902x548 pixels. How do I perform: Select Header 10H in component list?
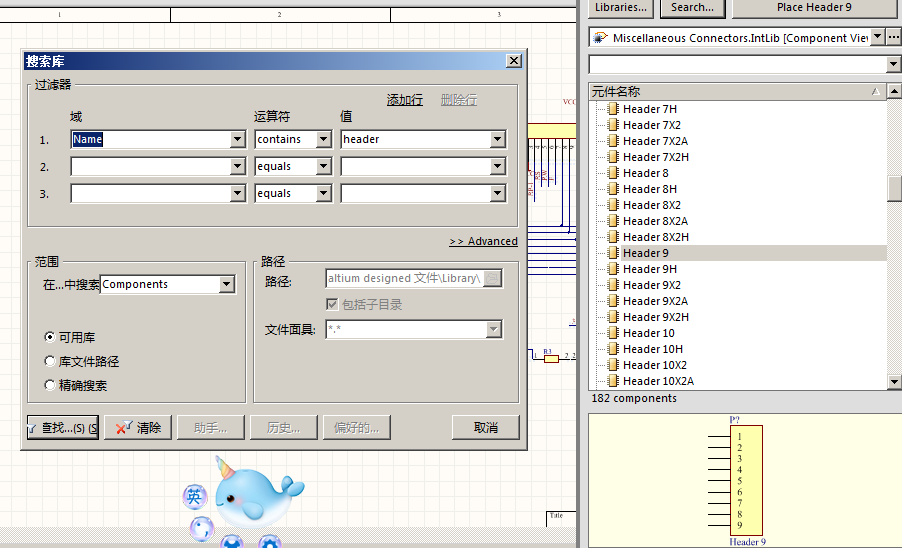652,349
